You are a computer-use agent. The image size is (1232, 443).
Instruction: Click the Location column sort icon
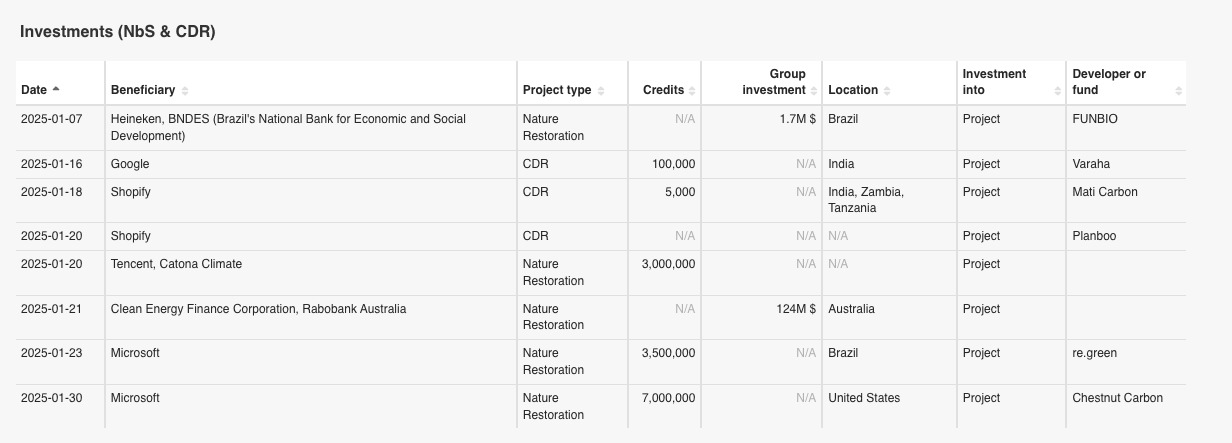pyautogui.click(x=887, y=90)
